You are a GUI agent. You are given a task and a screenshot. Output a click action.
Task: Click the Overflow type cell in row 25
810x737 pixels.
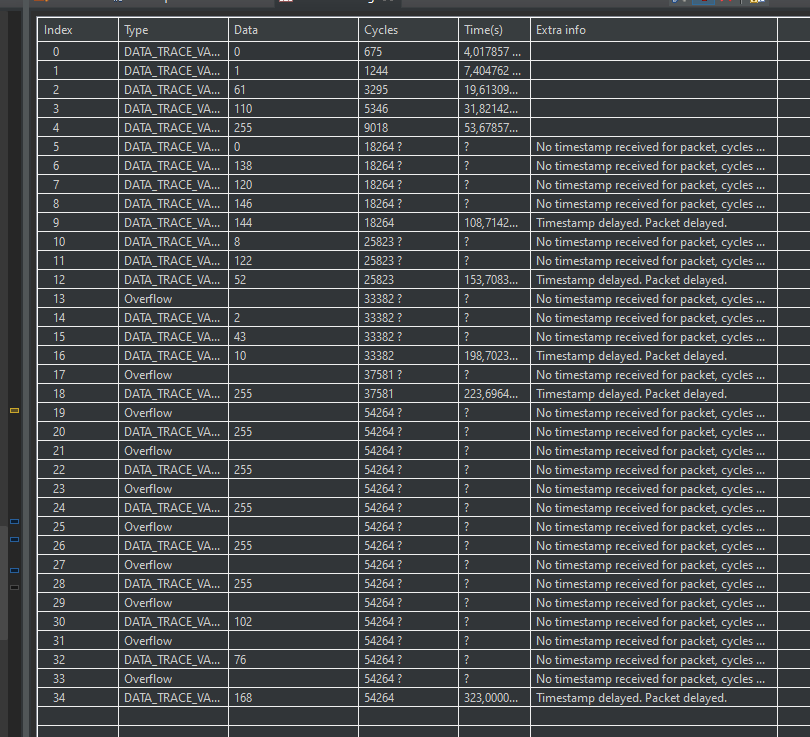[x=173, y=527]
